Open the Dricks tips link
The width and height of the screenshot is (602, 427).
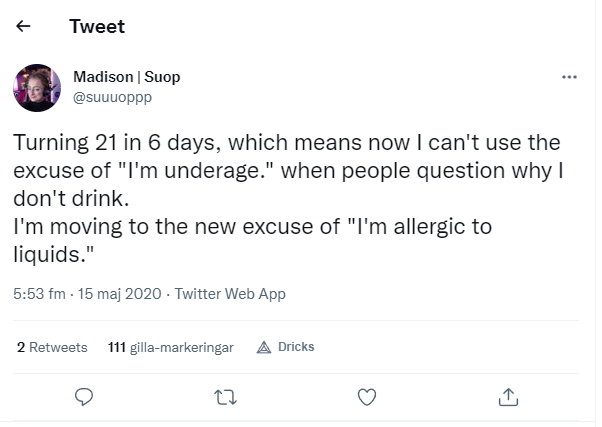(x=285, y=347)
